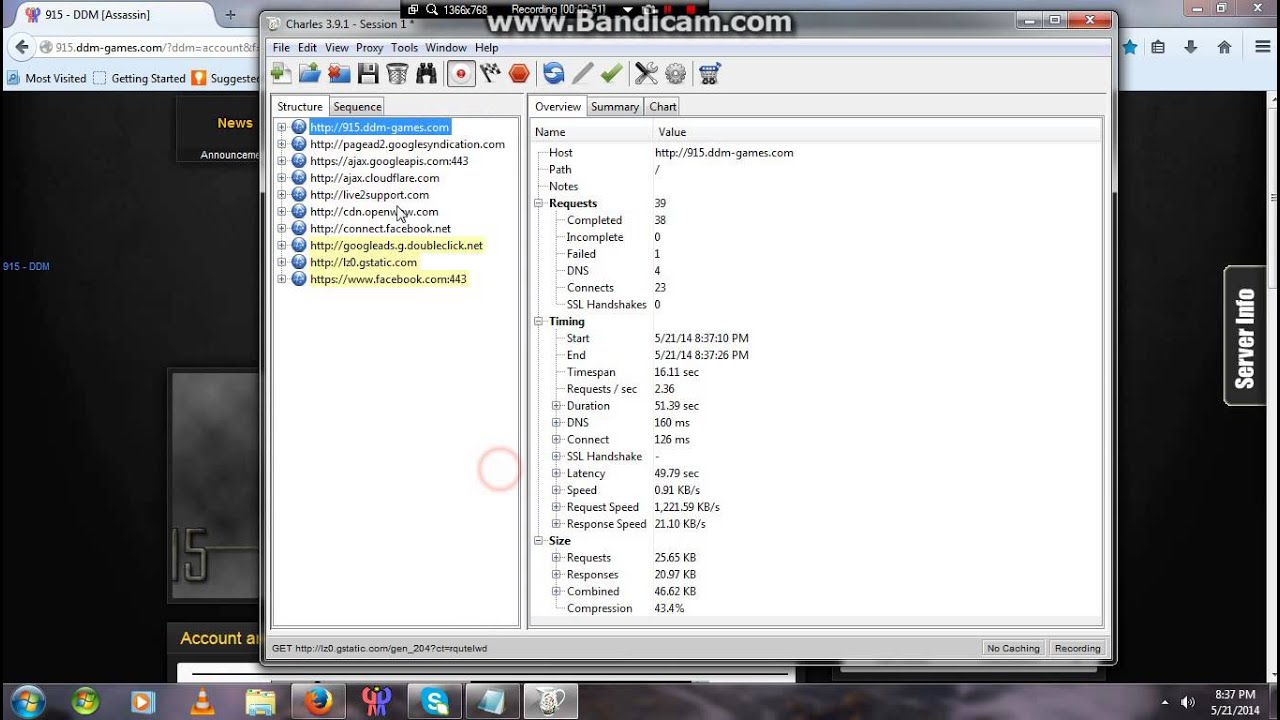Click Firefox downloads arrow icon

click(1190, 47)
